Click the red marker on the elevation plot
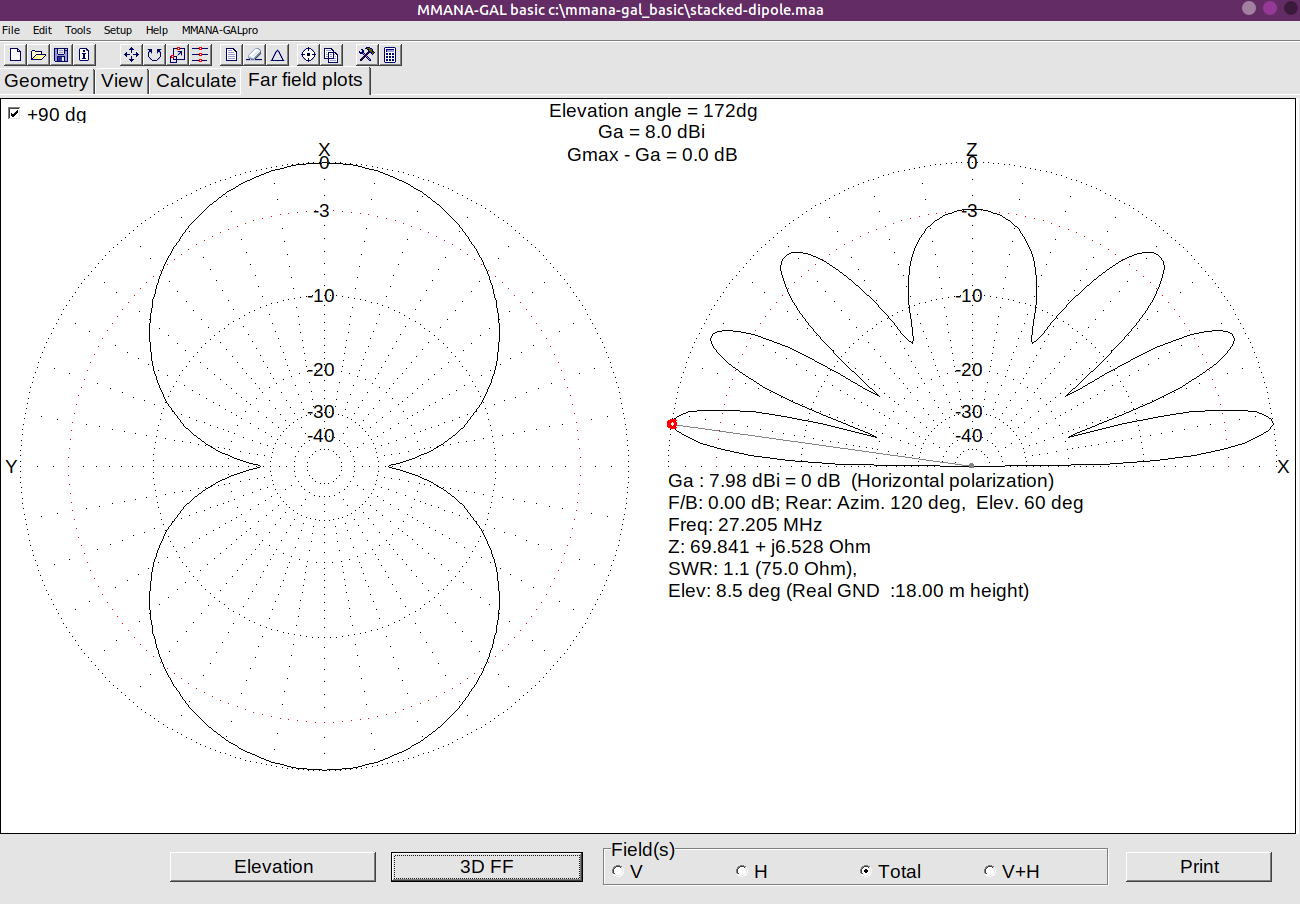The width and height of the screenshot is (1300, 904). (671, 423)
